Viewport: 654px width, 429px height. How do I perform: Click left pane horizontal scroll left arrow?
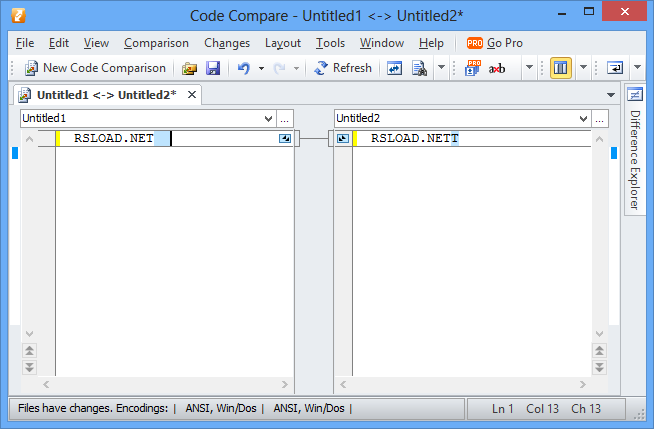[46, 384]
